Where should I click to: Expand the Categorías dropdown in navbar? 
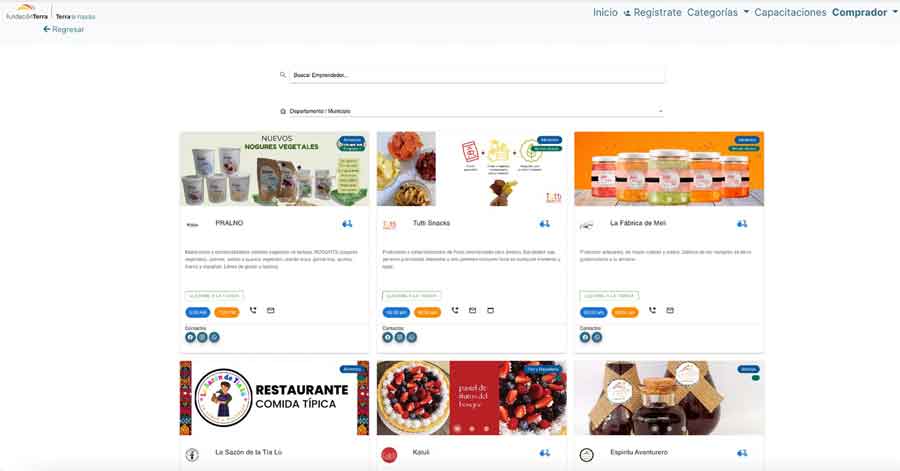click(718, 12)
